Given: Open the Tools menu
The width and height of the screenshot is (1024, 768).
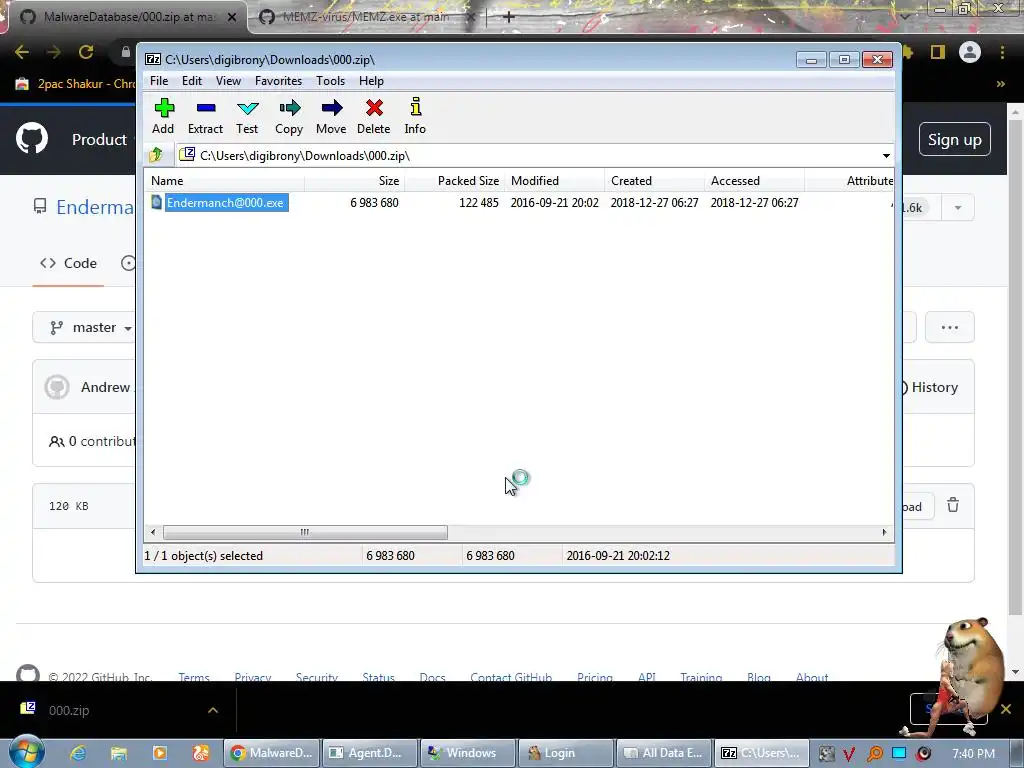Looking at the screenshot, I should (x=330, y=81).
